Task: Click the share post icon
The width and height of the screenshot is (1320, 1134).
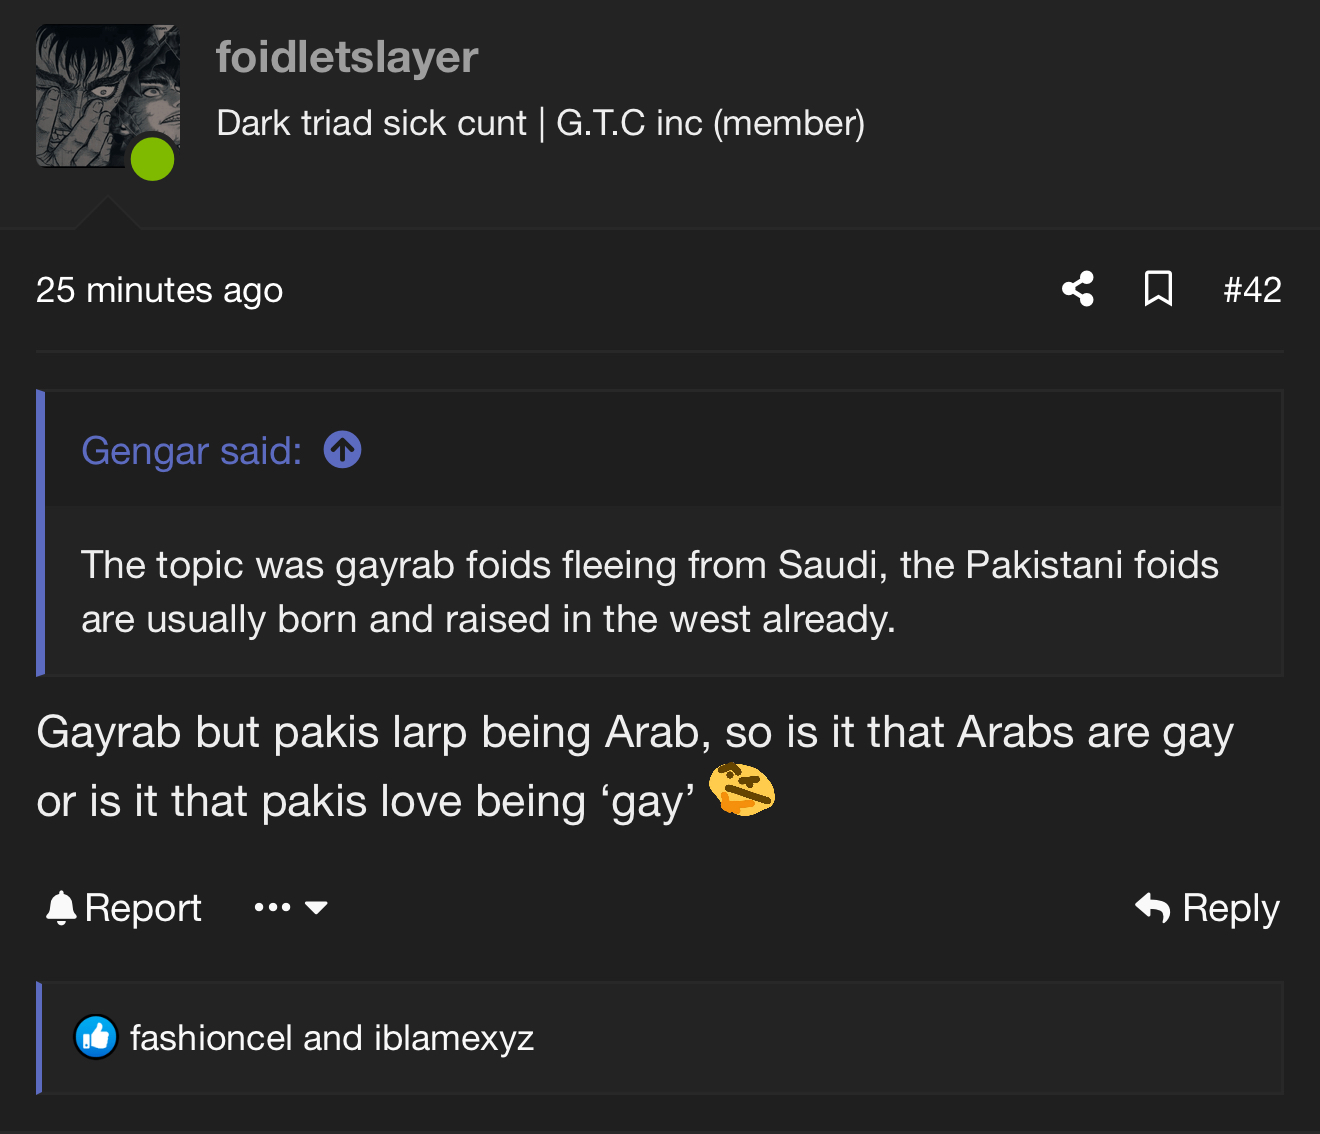Action: click(x=1077, y=289)
